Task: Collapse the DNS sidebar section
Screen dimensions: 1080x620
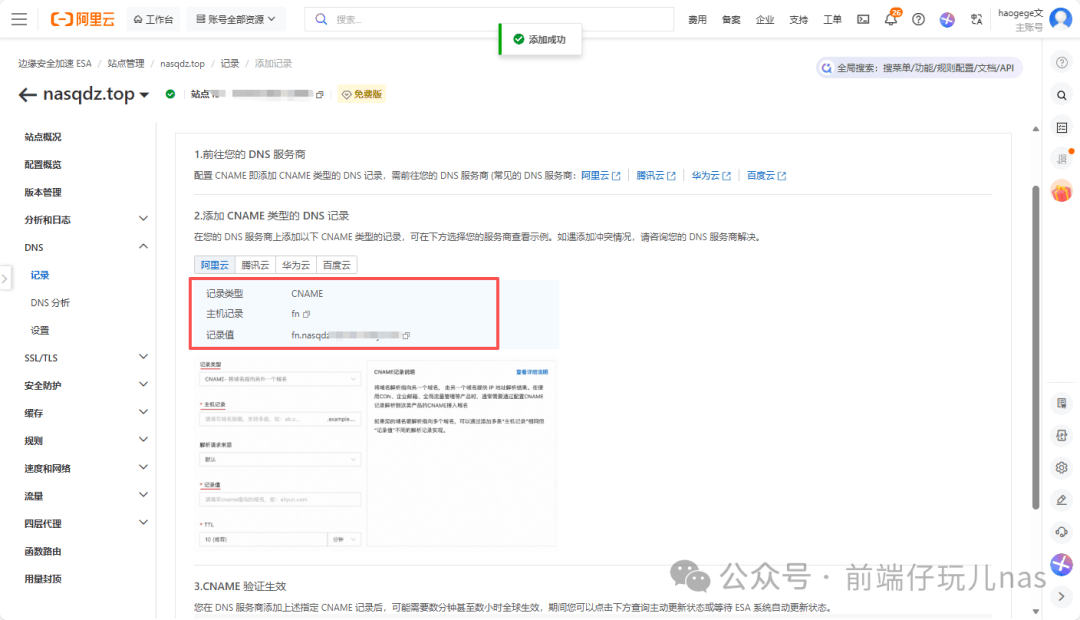Action: click(x=143, y=247)
